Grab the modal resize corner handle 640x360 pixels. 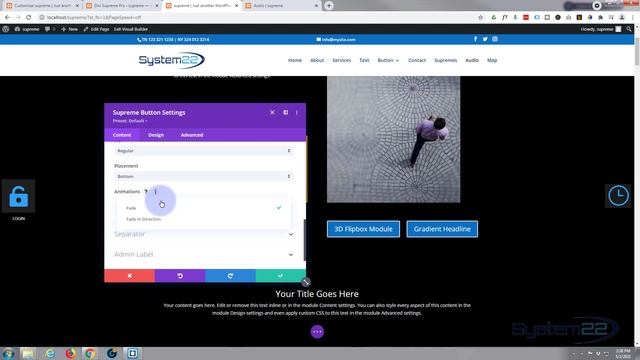(306, 282)
